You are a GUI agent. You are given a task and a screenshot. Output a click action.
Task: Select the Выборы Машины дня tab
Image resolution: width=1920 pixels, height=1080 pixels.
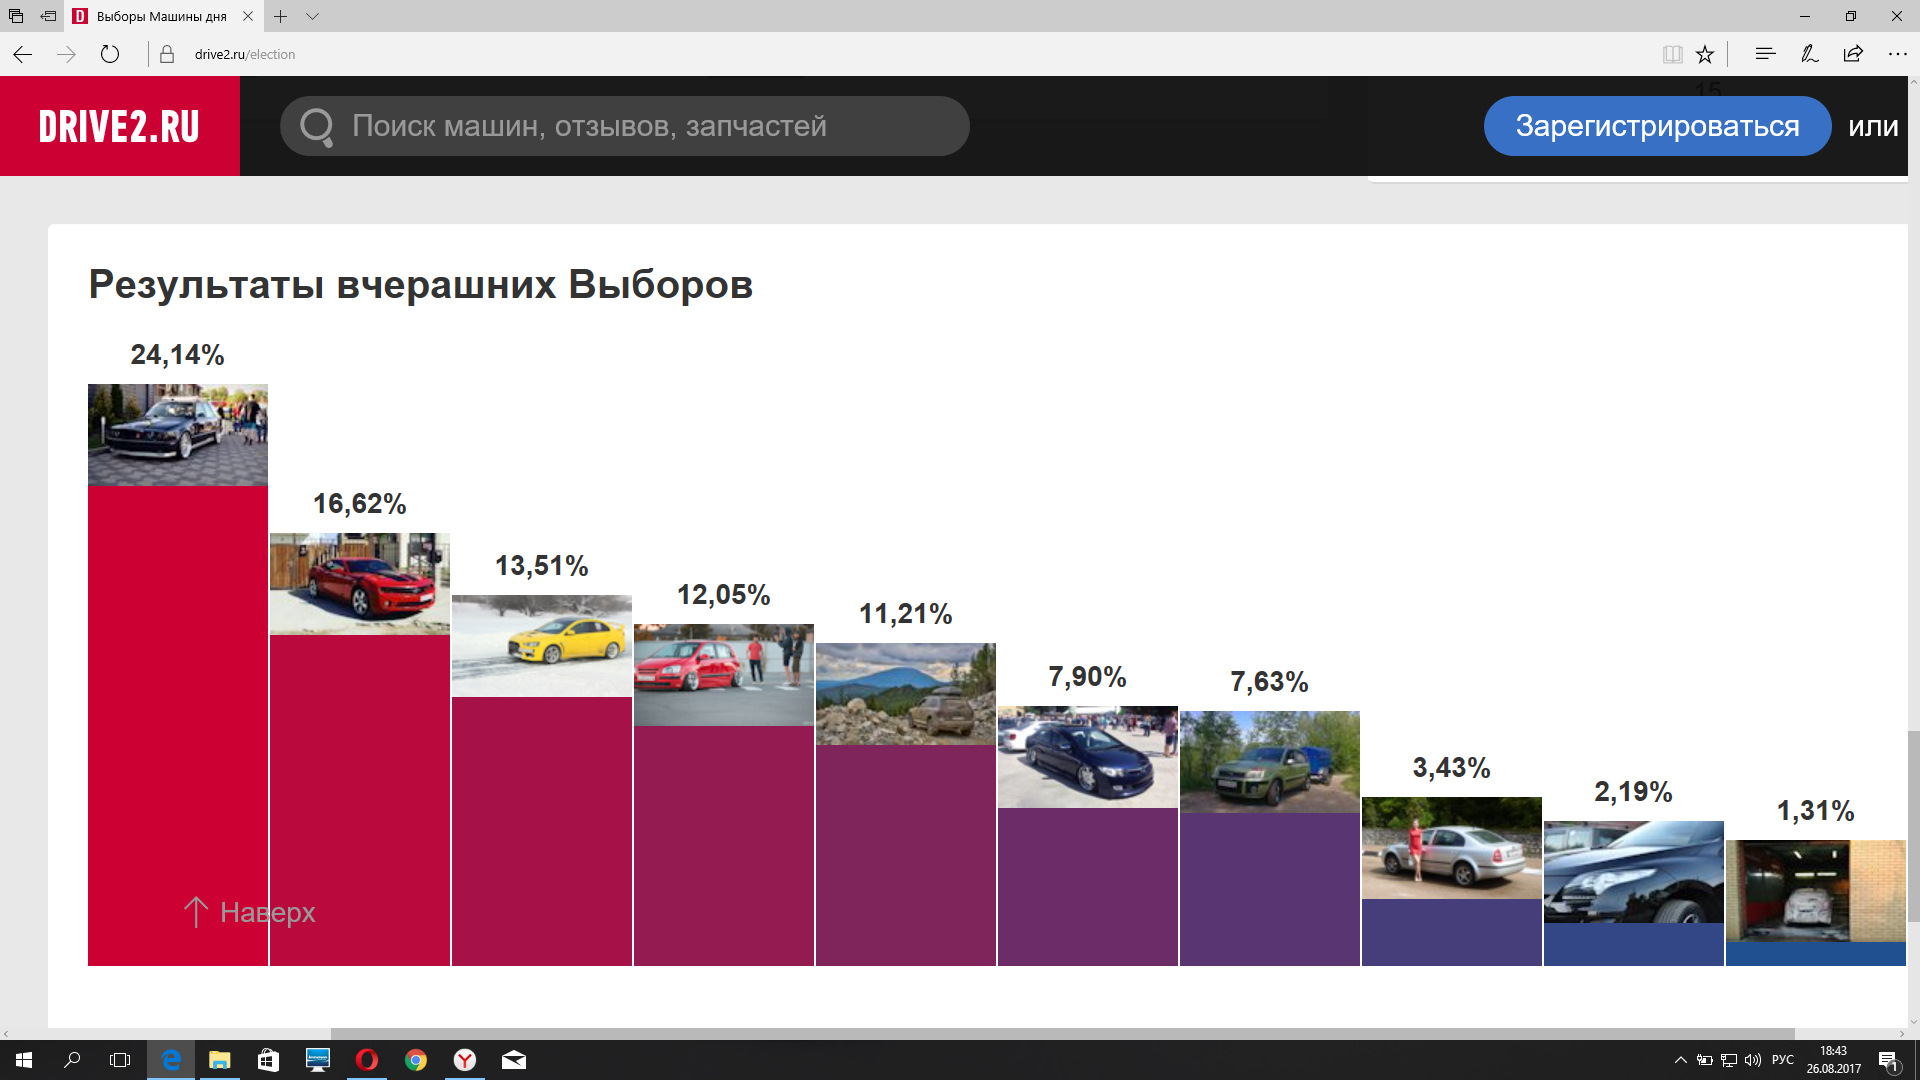[160, 16]
